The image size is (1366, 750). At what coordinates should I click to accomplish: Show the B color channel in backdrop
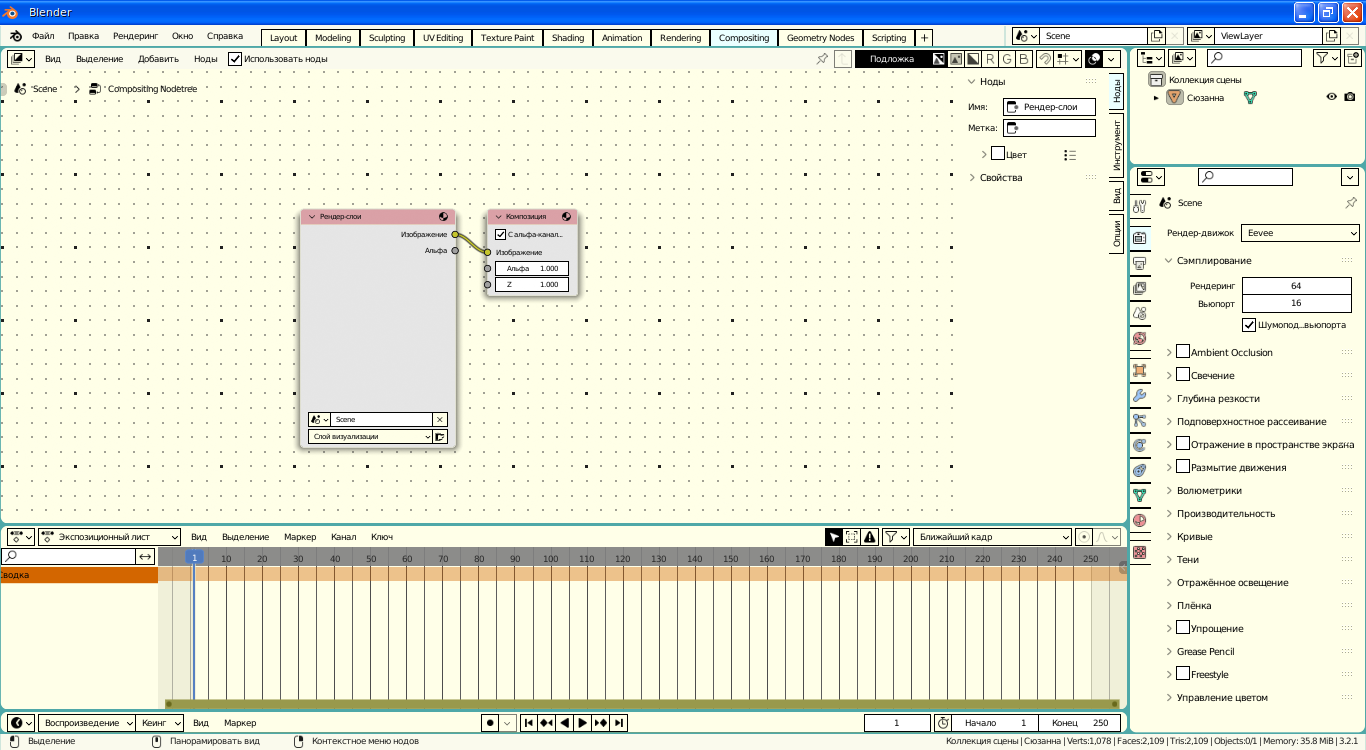(x=1023, y=59)
